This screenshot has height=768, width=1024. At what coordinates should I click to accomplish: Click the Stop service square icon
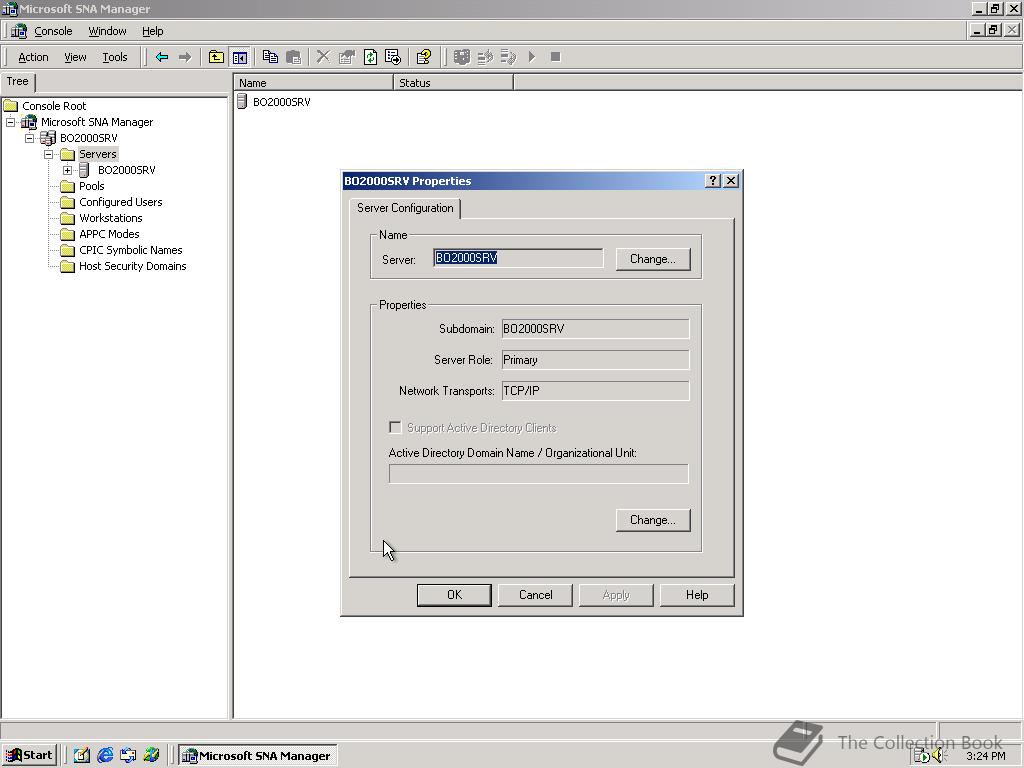(555, 57)
